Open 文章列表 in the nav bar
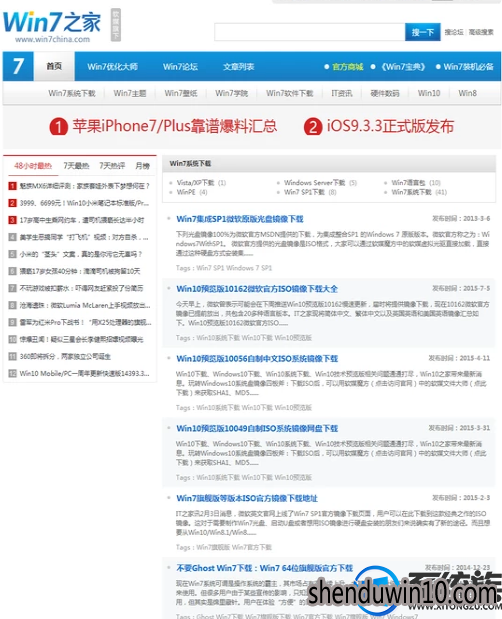The width and height of the screenshot is (502, 619). coord(238,67)
